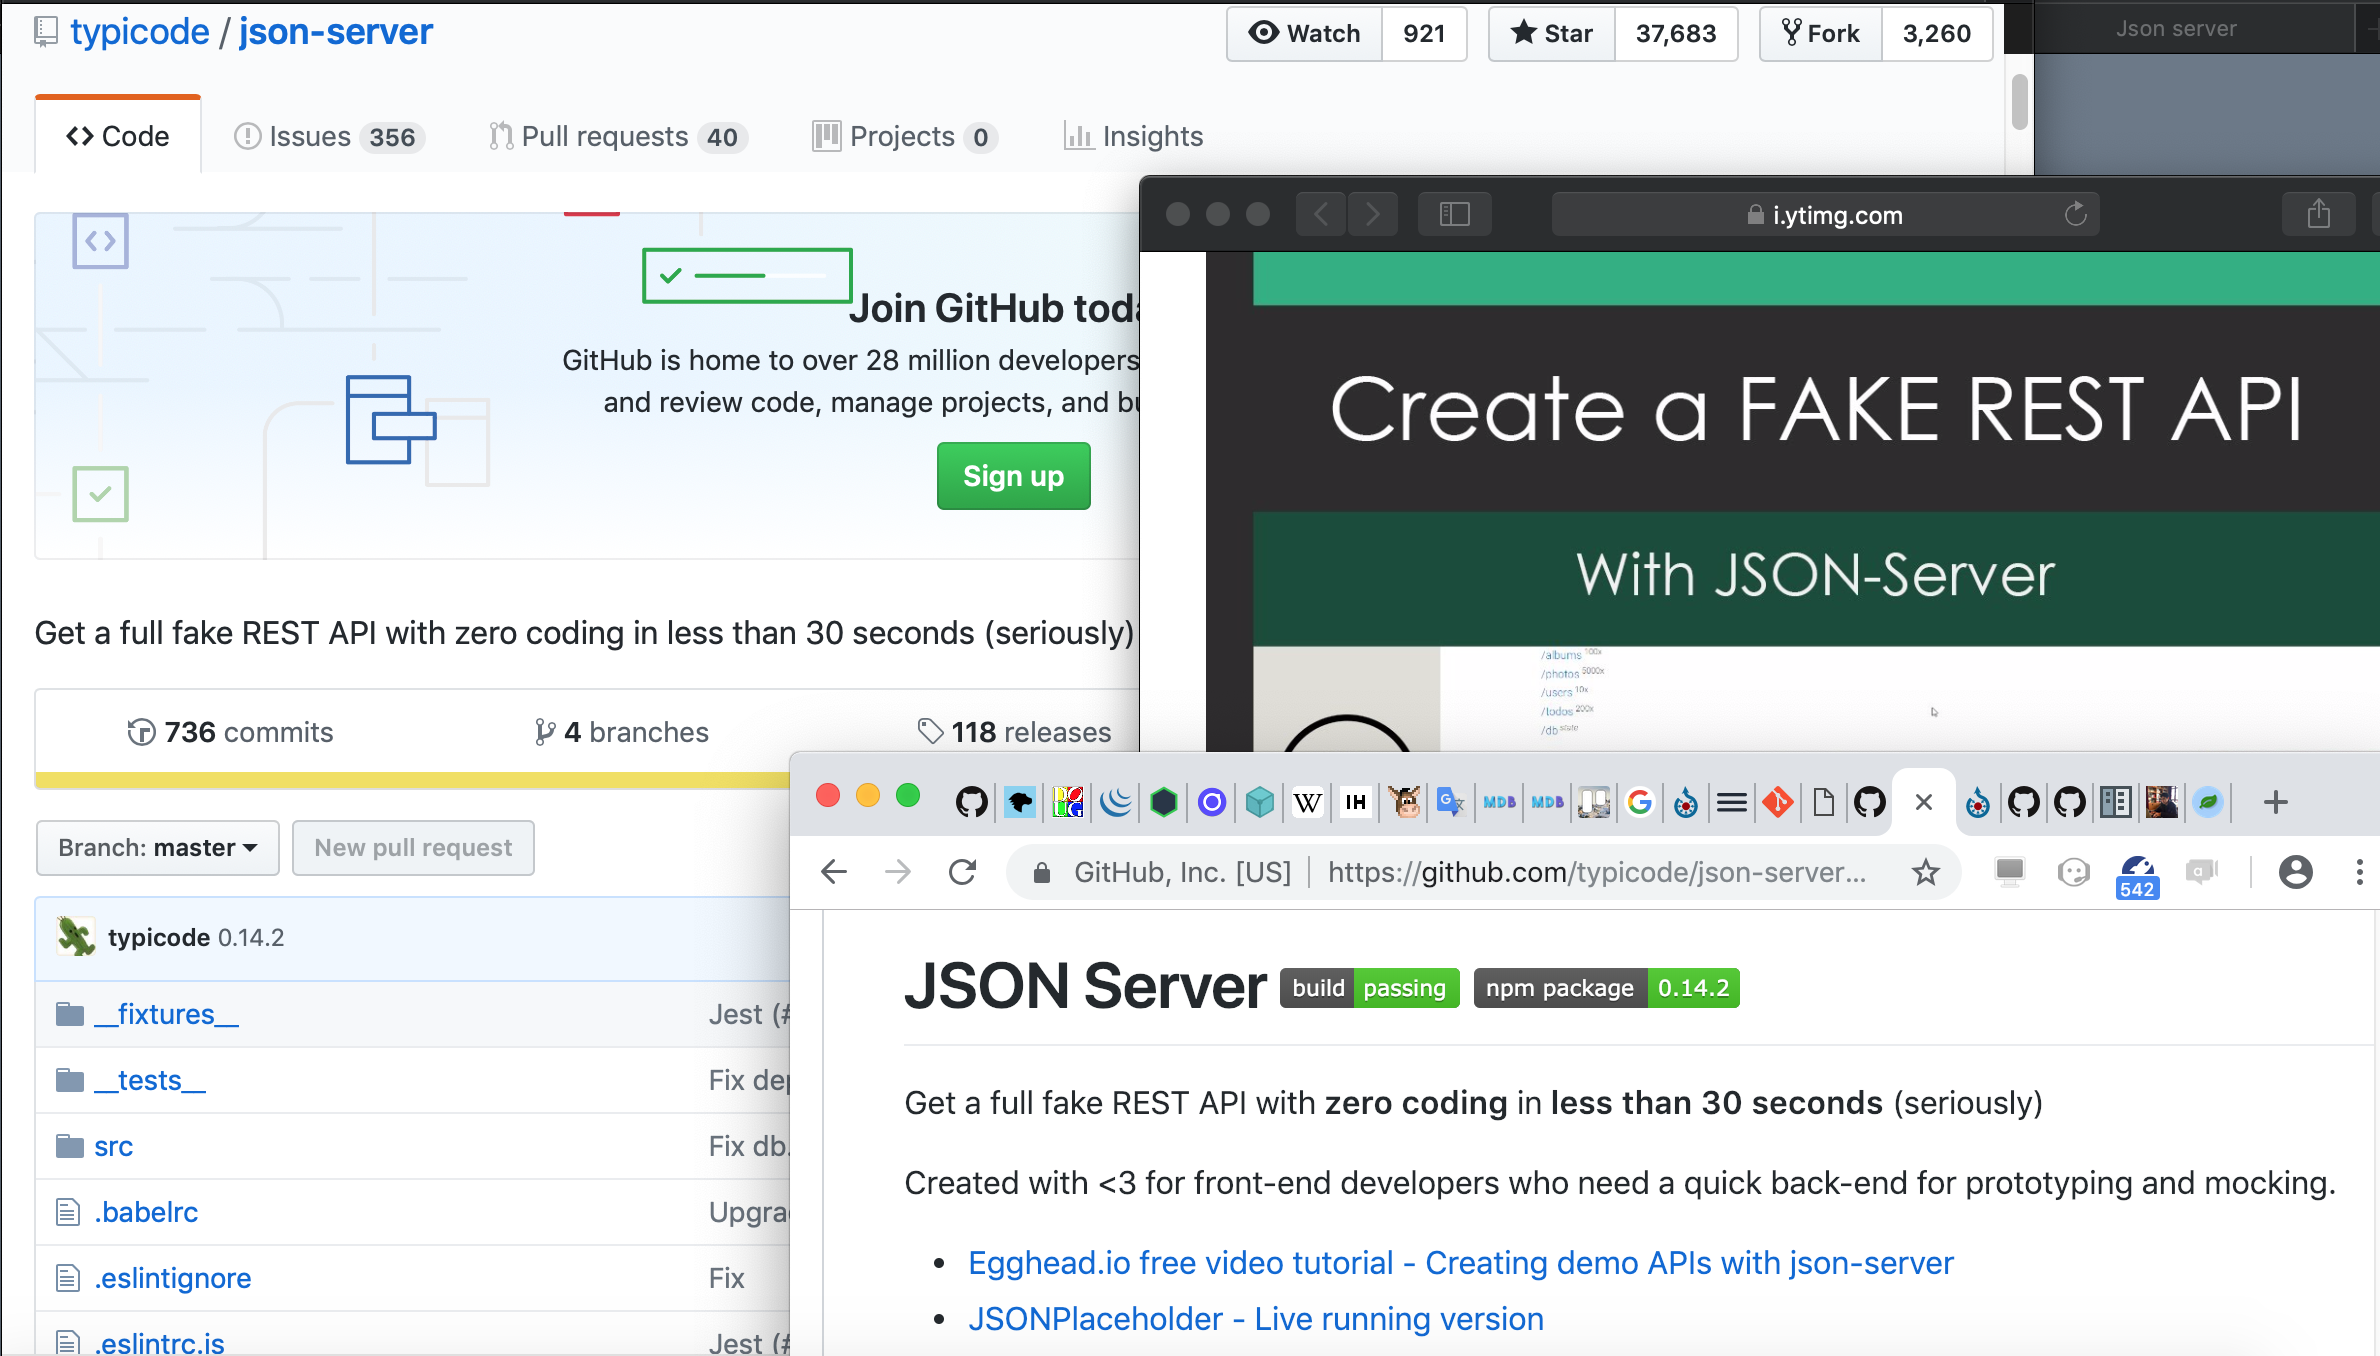The height and width of the screenshot is (1356, 2380).
Task: Open the Projects tab
Action: tap(905, 136)
